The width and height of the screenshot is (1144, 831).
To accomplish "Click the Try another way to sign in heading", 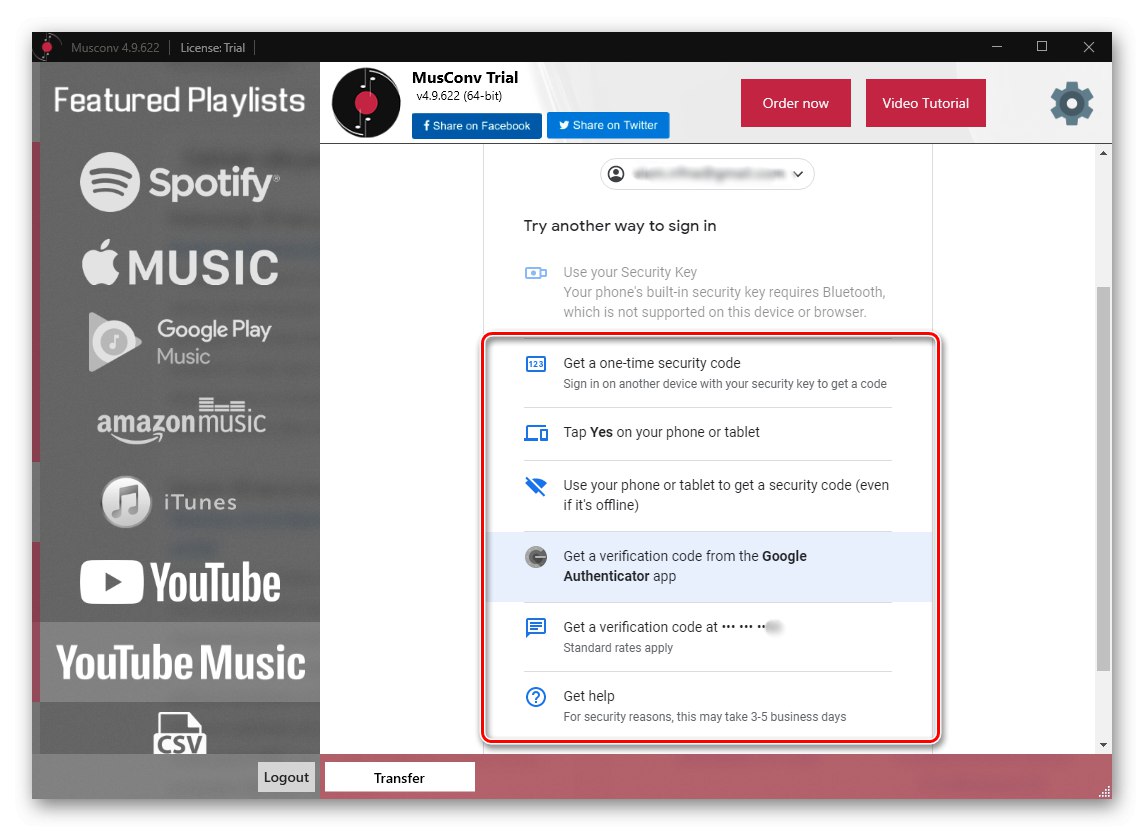I will pos(619,226).
